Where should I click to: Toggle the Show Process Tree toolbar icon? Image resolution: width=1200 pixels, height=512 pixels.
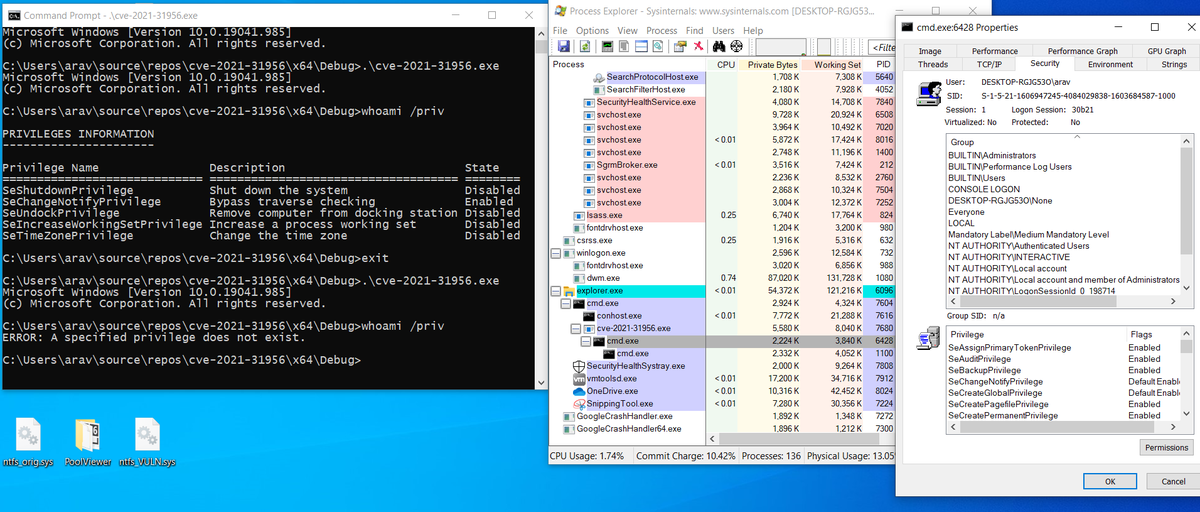click(624, 46)
